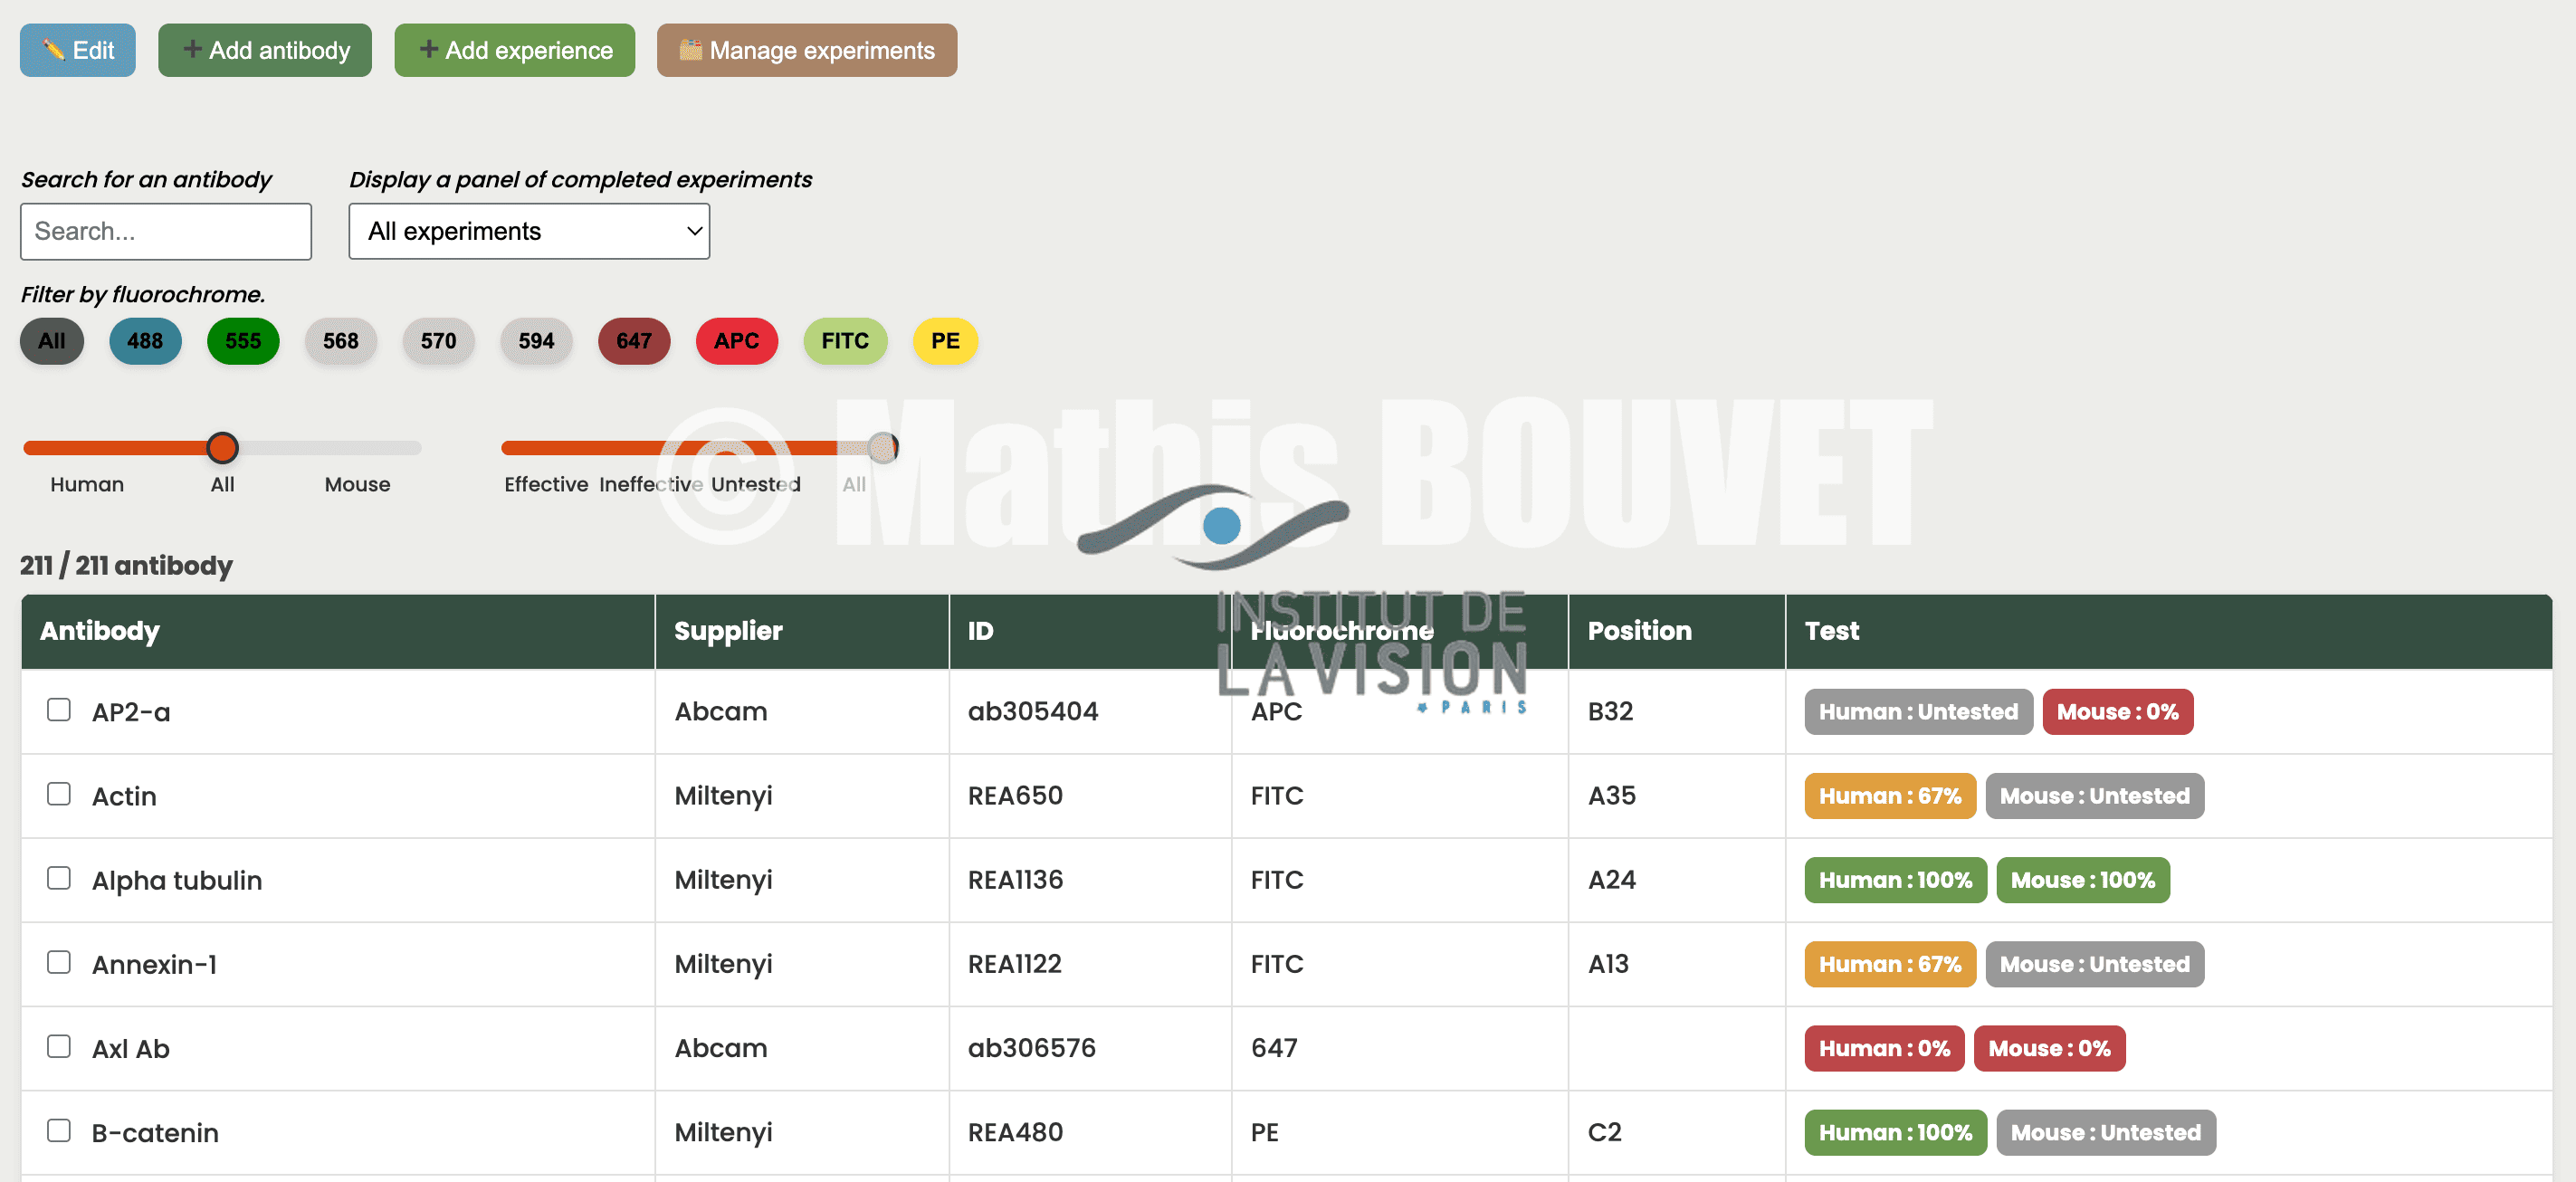Click Mouse : Untested badge for B-catenin

[x=2106, y=1132]
